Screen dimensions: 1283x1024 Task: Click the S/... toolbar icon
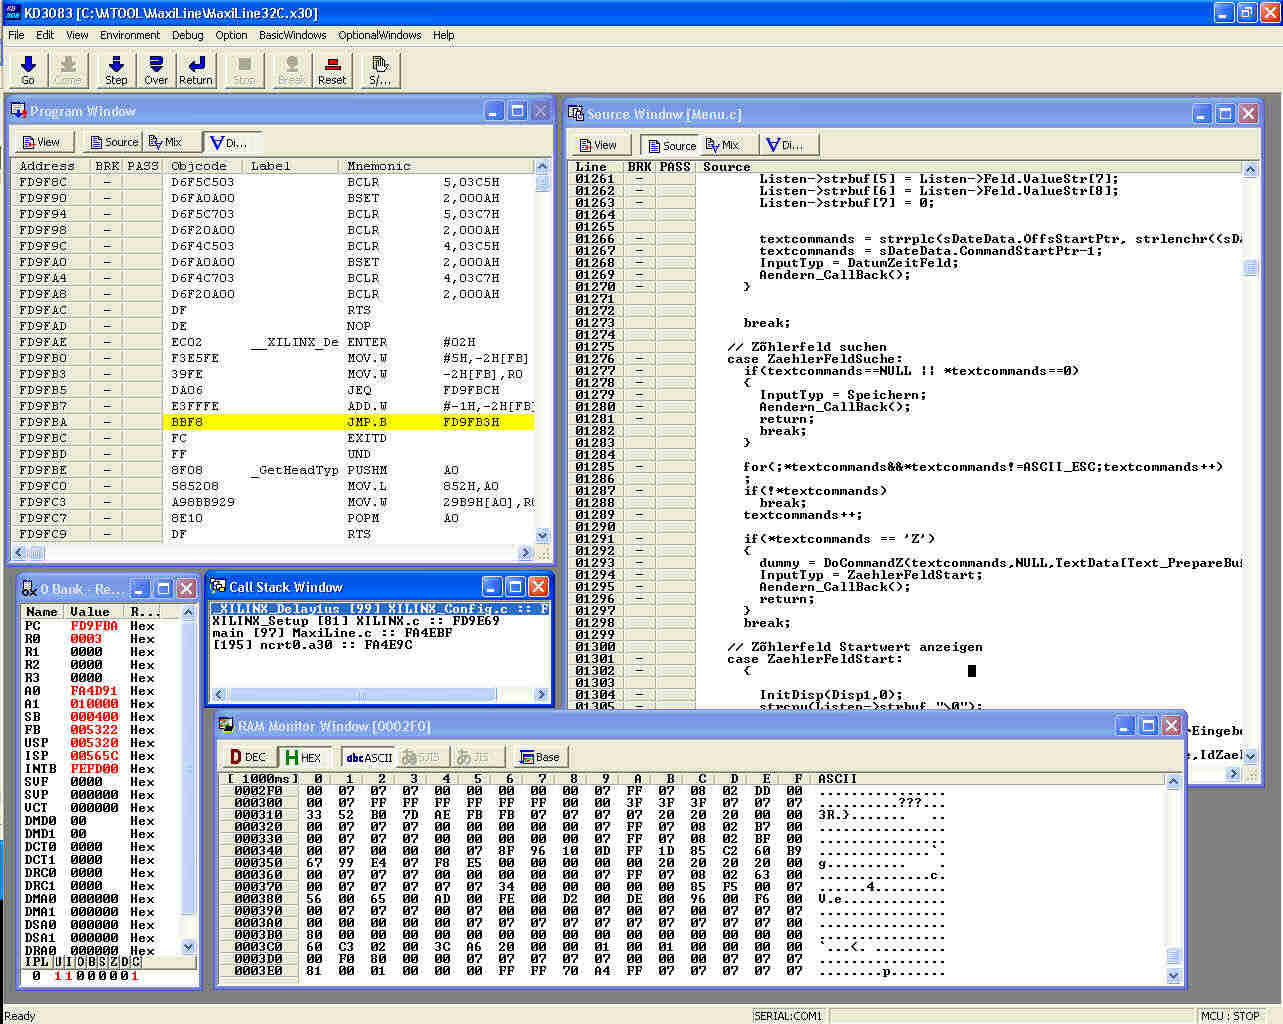(x=380, y=70)
